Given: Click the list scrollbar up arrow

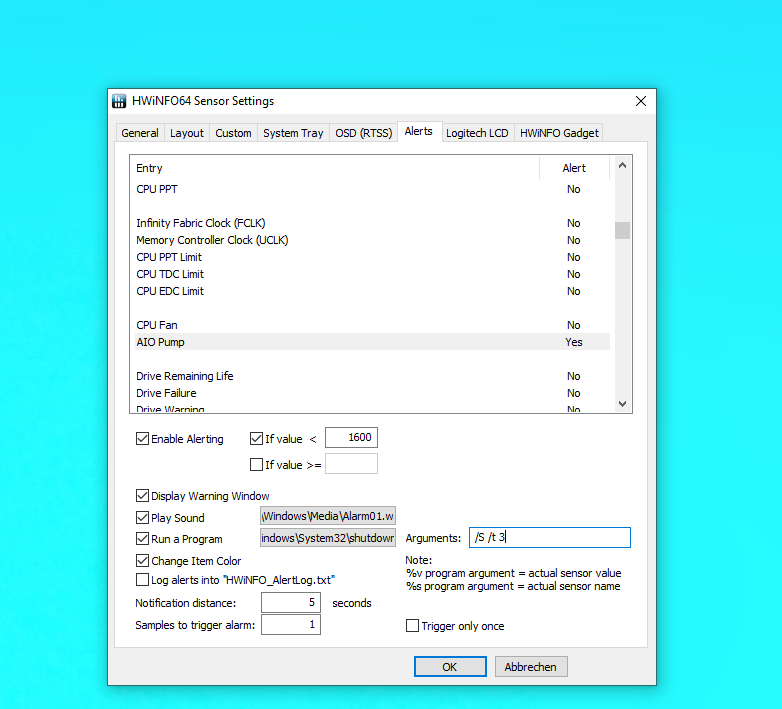Looking at the screenshot, I should (622, 166).
